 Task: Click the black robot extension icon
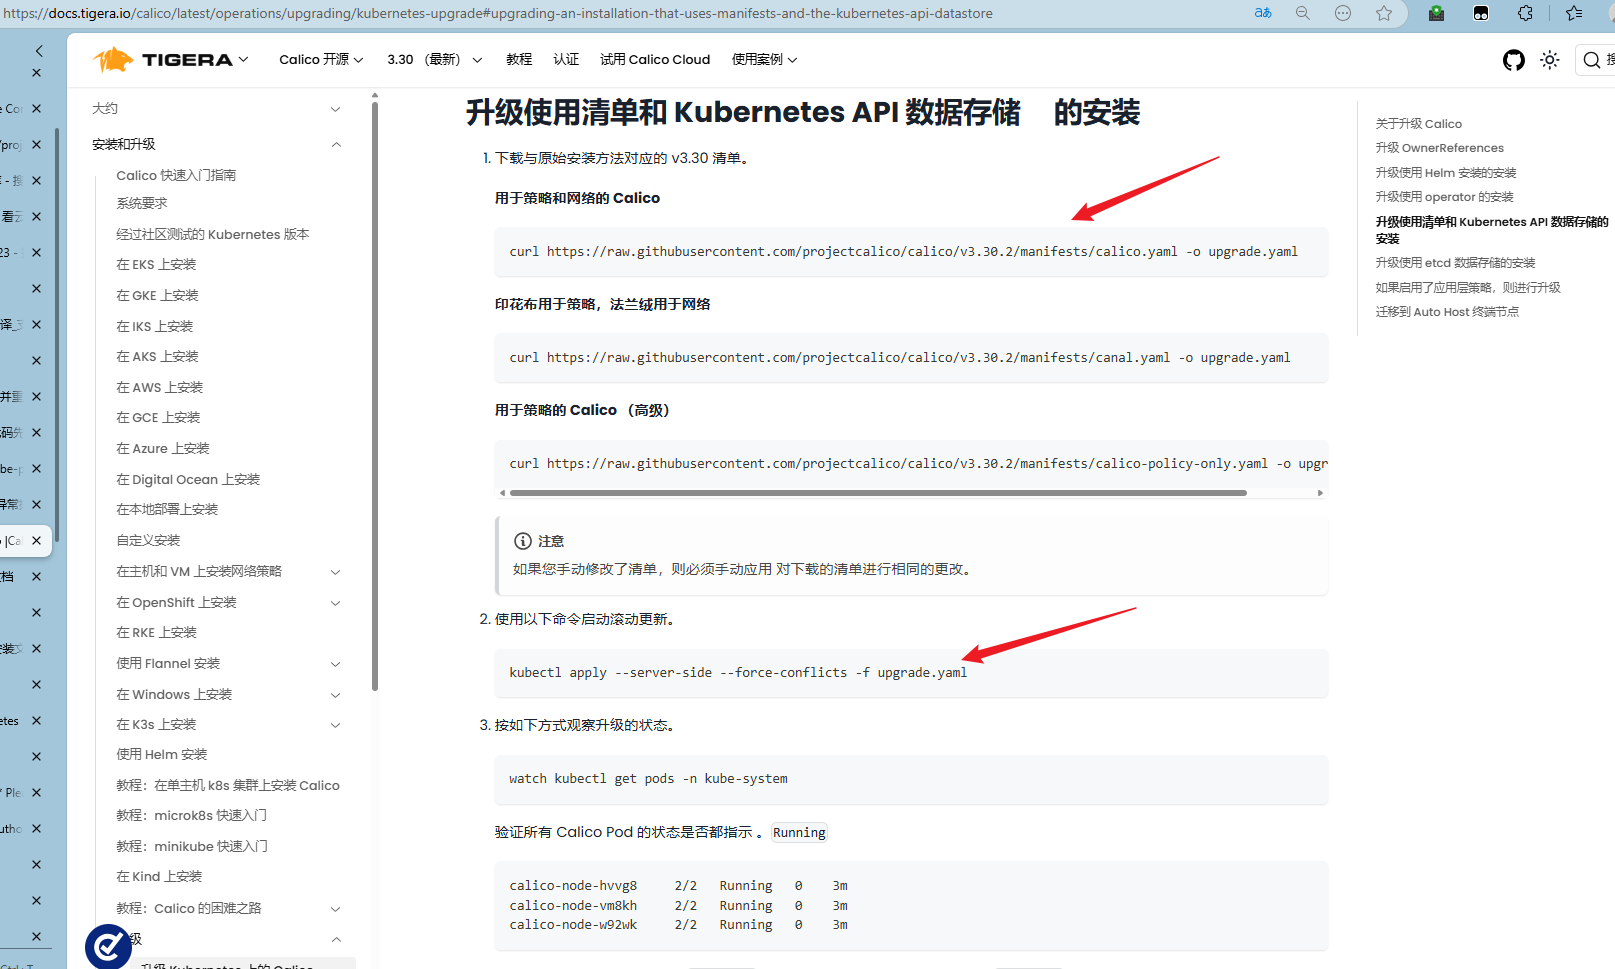point(1481,13)
